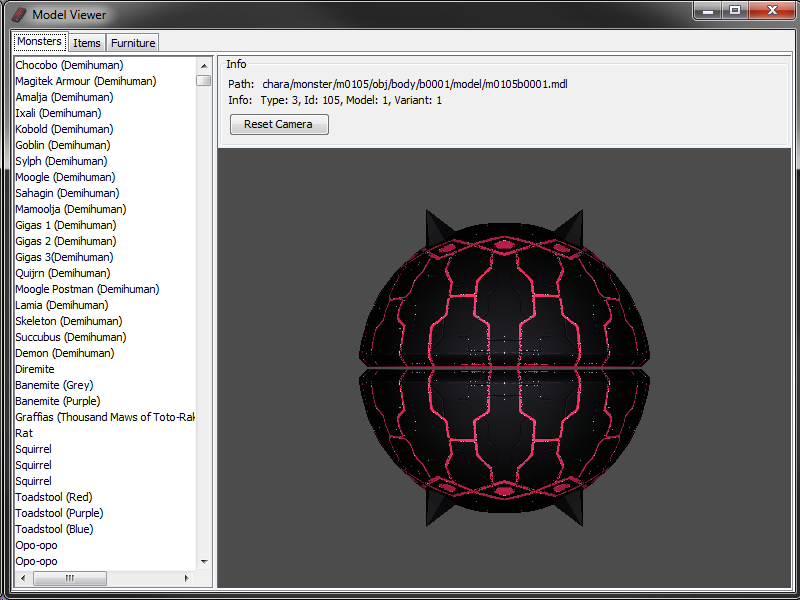This screenshot has width=800, height=600.
Task: Maximize the Model Viewer window
Action: (x=735, y=11)
